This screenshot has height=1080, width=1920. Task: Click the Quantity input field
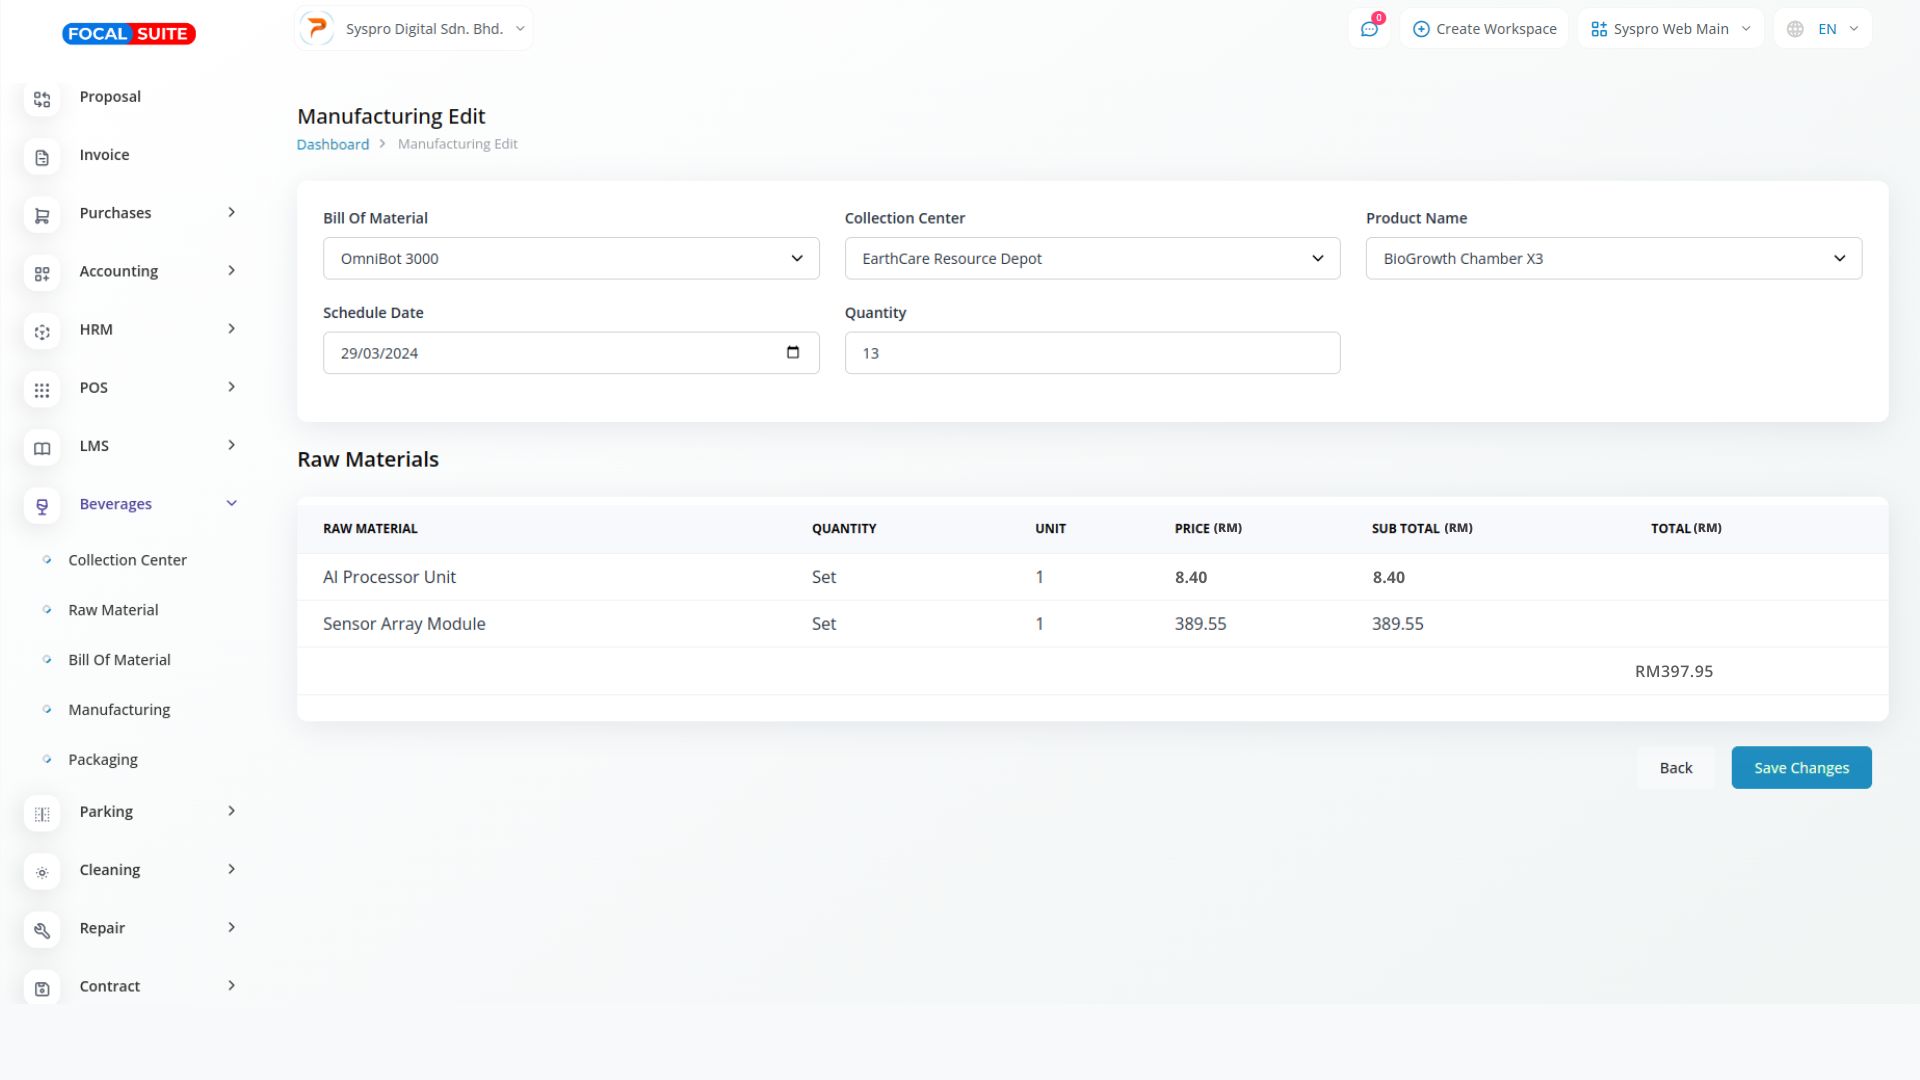pyautogui.click(x=1091, y=353)
